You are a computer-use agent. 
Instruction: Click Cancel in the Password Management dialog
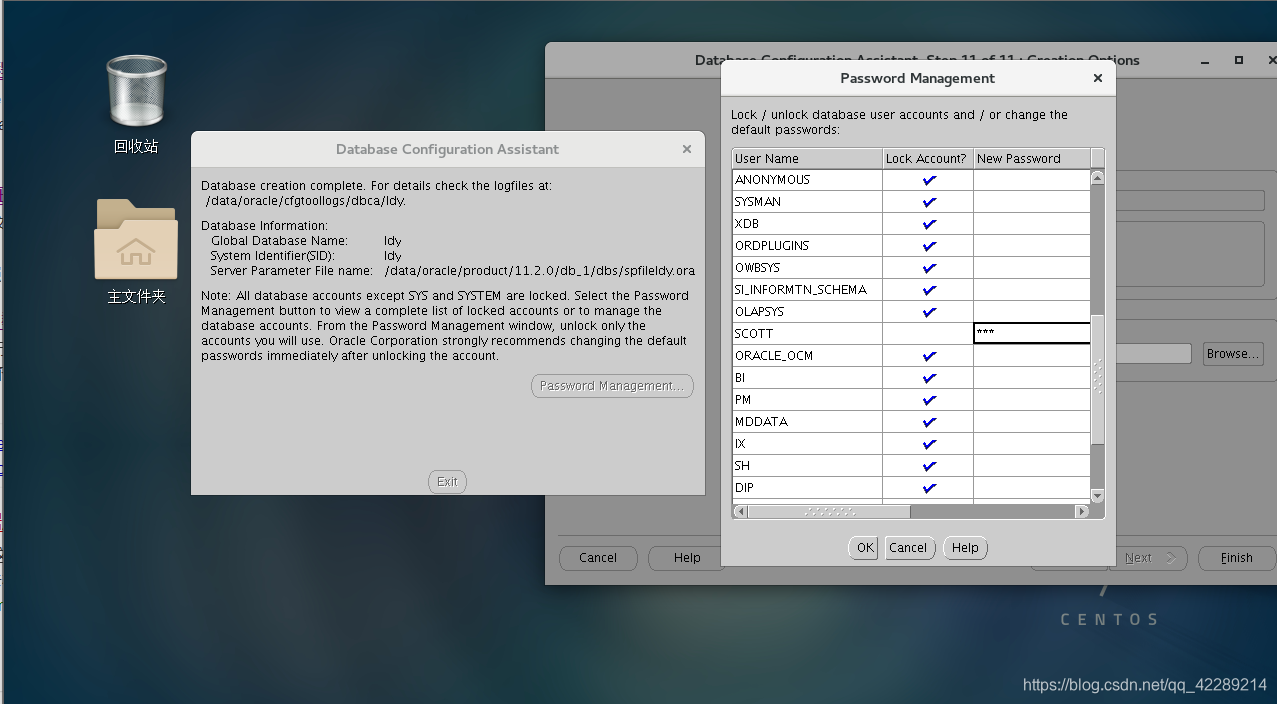coord(908,547)
